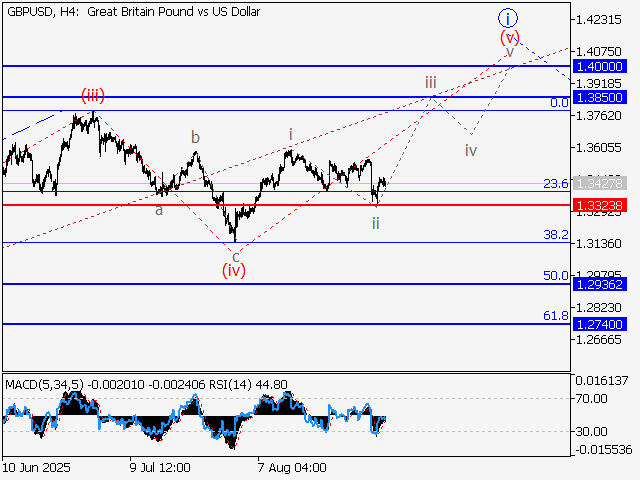Image resolution: width=640 pixels, height=480 pixels.
Task: Click the red 1.33238 price tag
Action: pos(600,205)
